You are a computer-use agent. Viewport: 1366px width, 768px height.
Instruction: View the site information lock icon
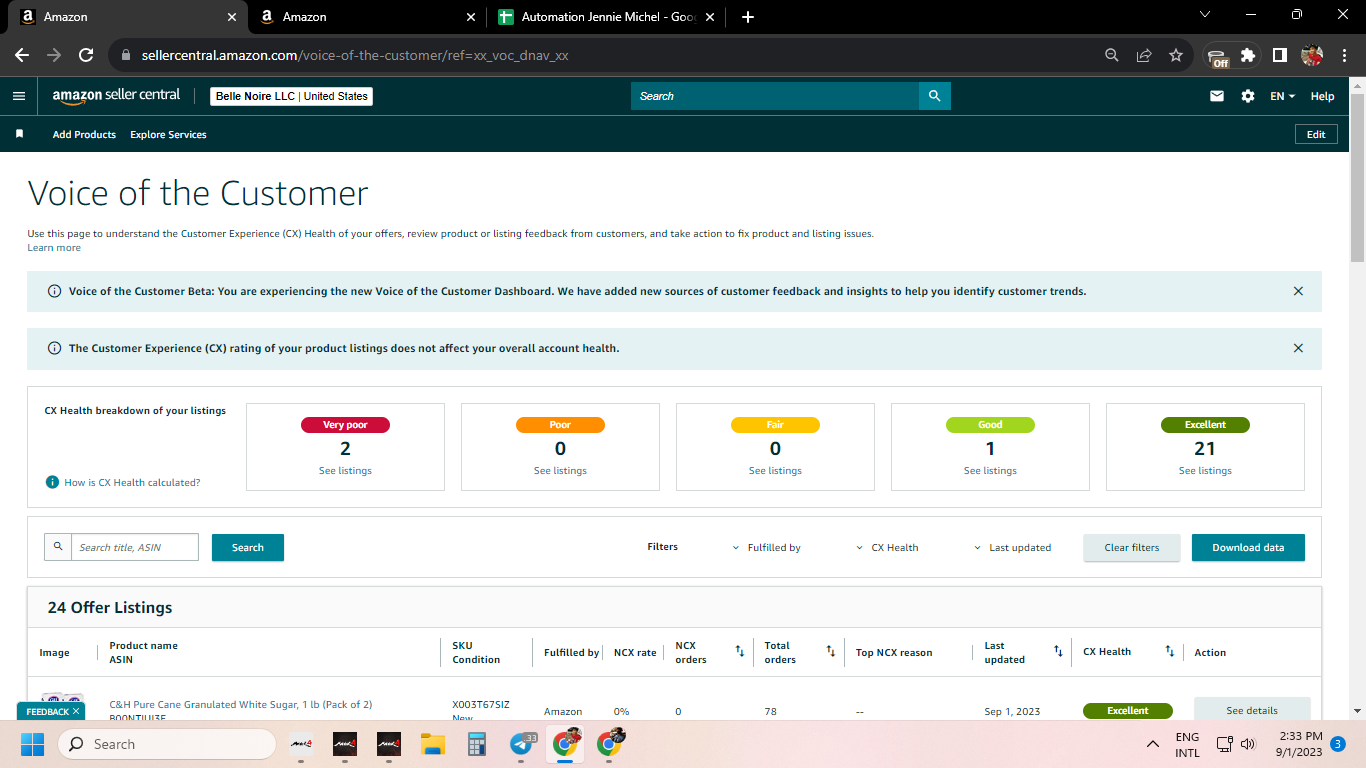click(126, 55)
